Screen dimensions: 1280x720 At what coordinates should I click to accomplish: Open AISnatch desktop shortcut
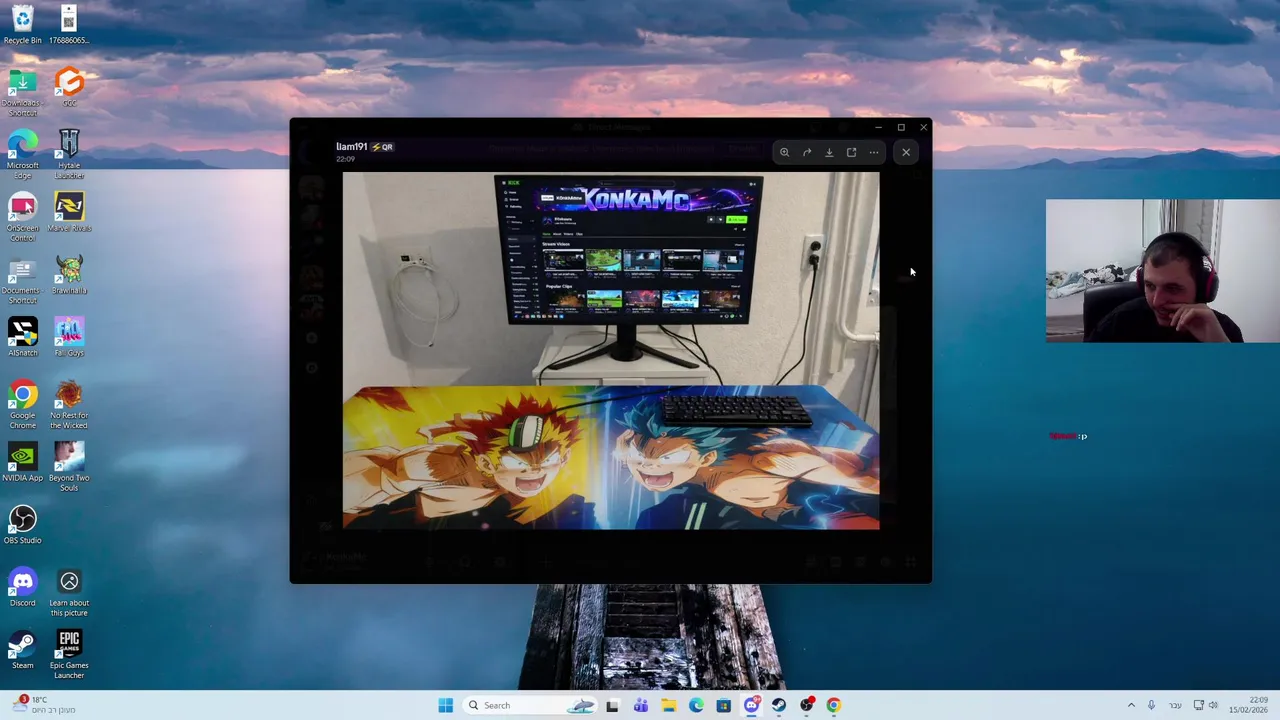click(x=22, y=337)
